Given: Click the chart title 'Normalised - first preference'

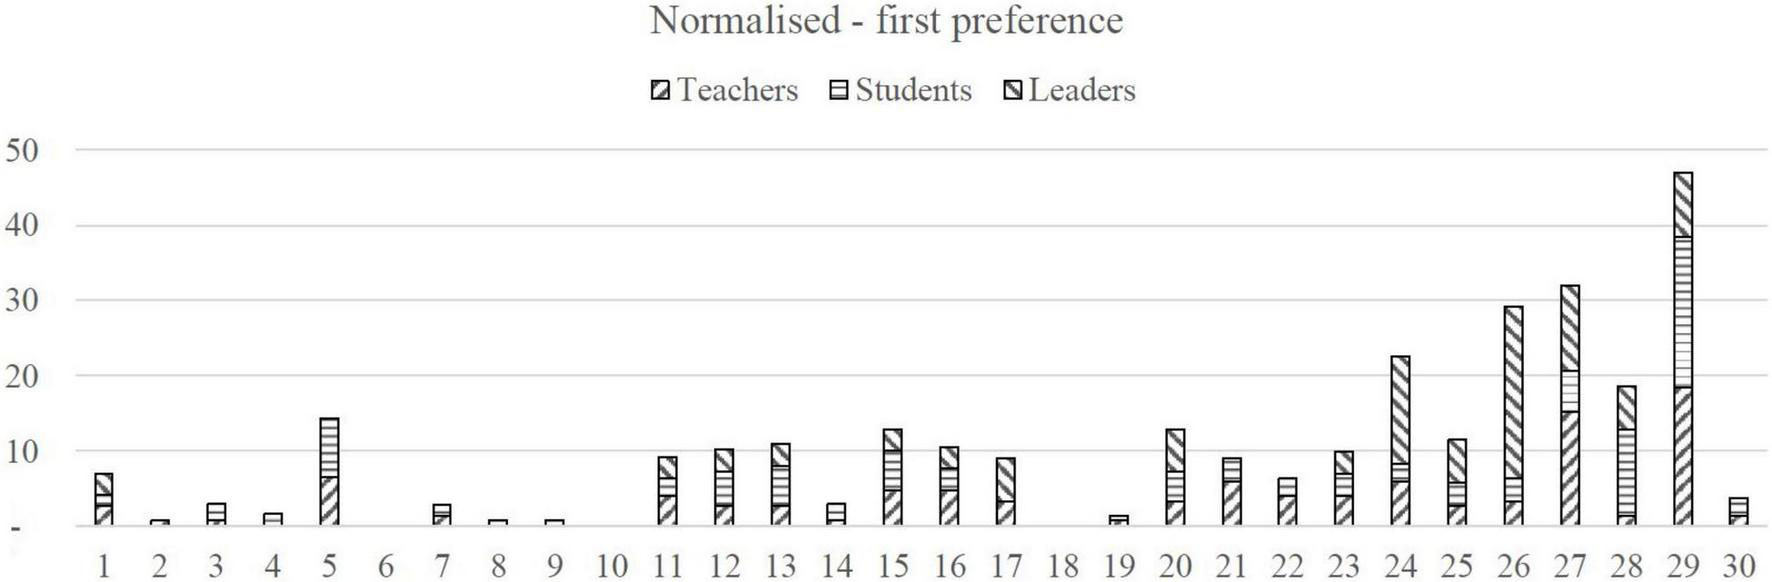Looking at the screenshot, I should coord(886,21).
